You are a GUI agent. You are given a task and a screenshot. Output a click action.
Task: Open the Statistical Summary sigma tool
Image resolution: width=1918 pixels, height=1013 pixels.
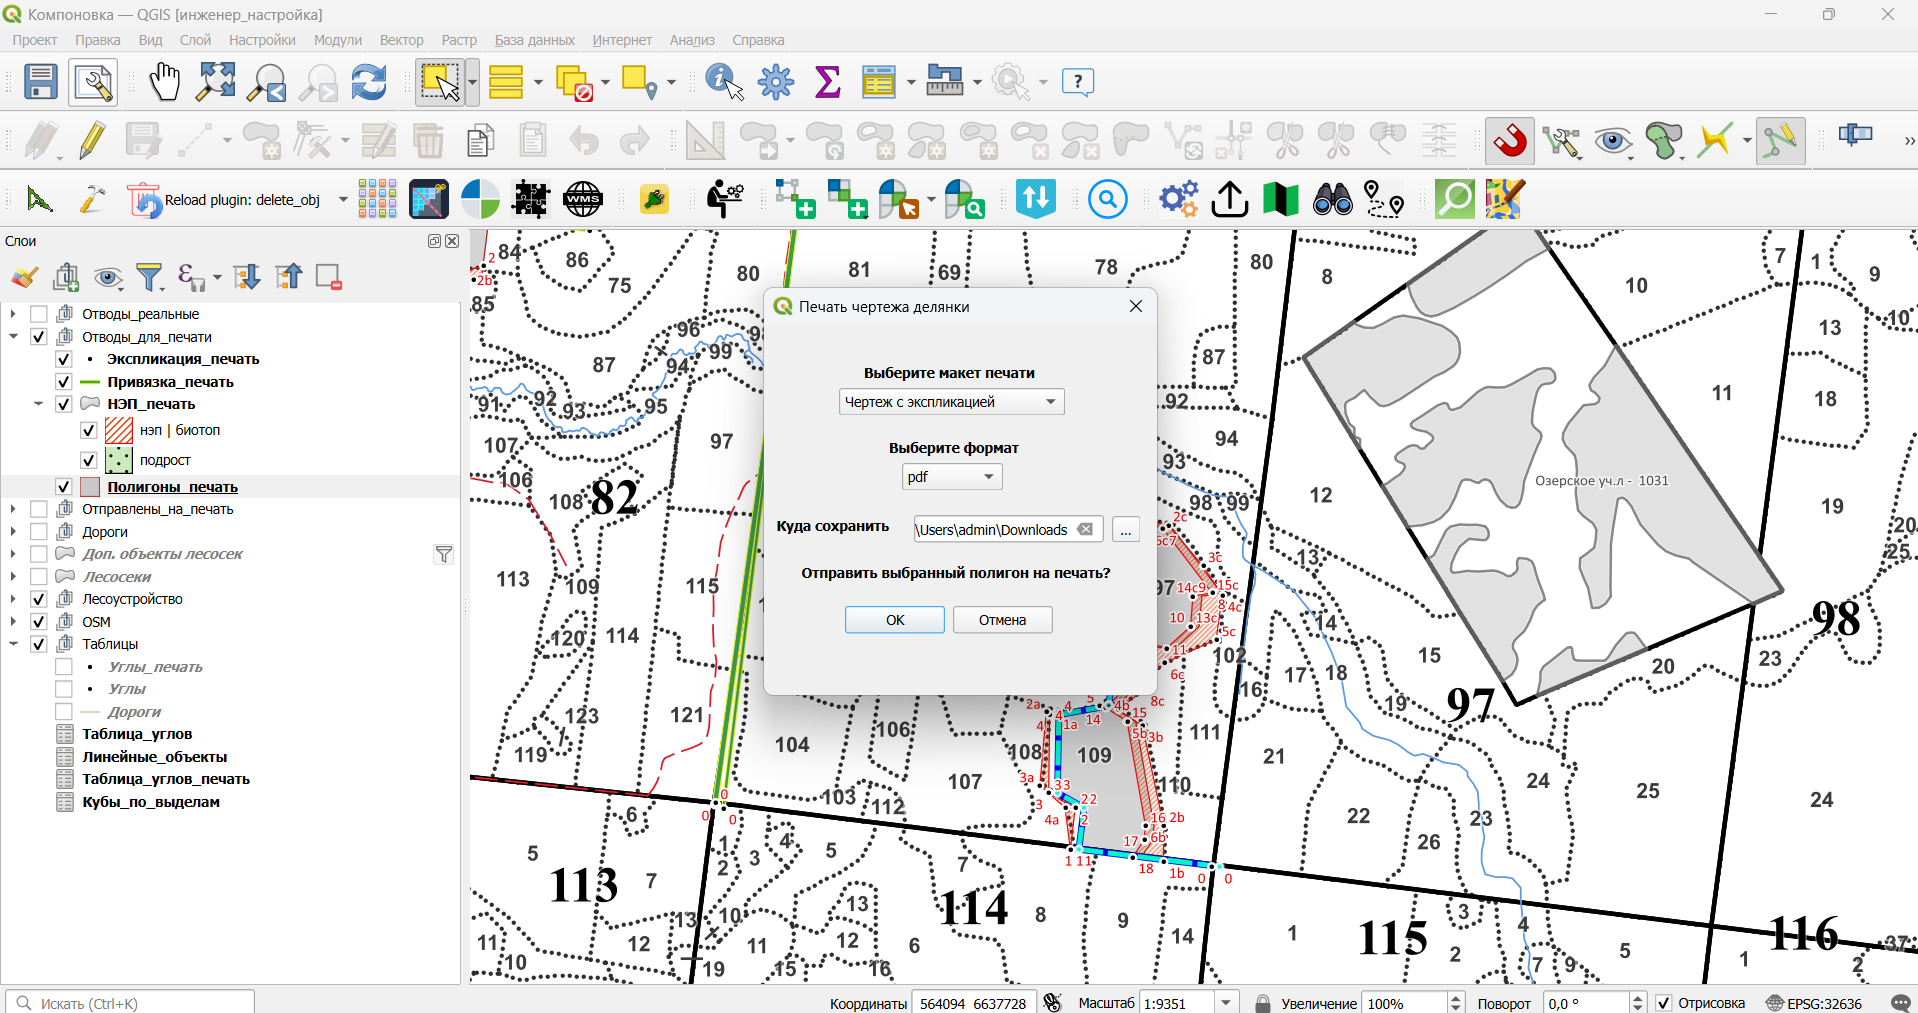[828, 82]
